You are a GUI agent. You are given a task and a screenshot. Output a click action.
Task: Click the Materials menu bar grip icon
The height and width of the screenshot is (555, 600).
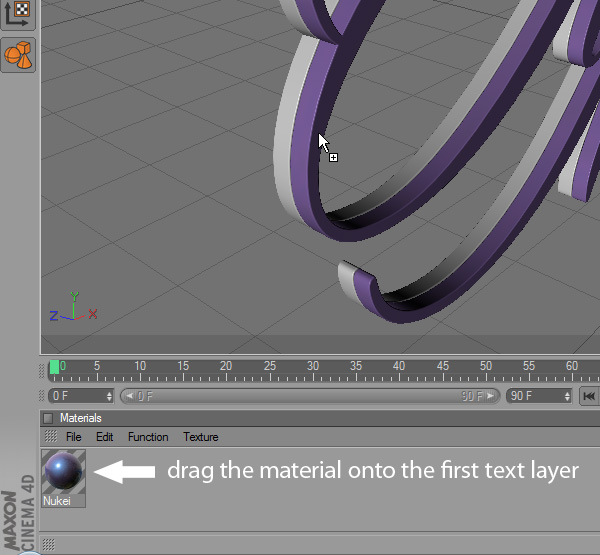pyautogui.click(x=50, y=437)
